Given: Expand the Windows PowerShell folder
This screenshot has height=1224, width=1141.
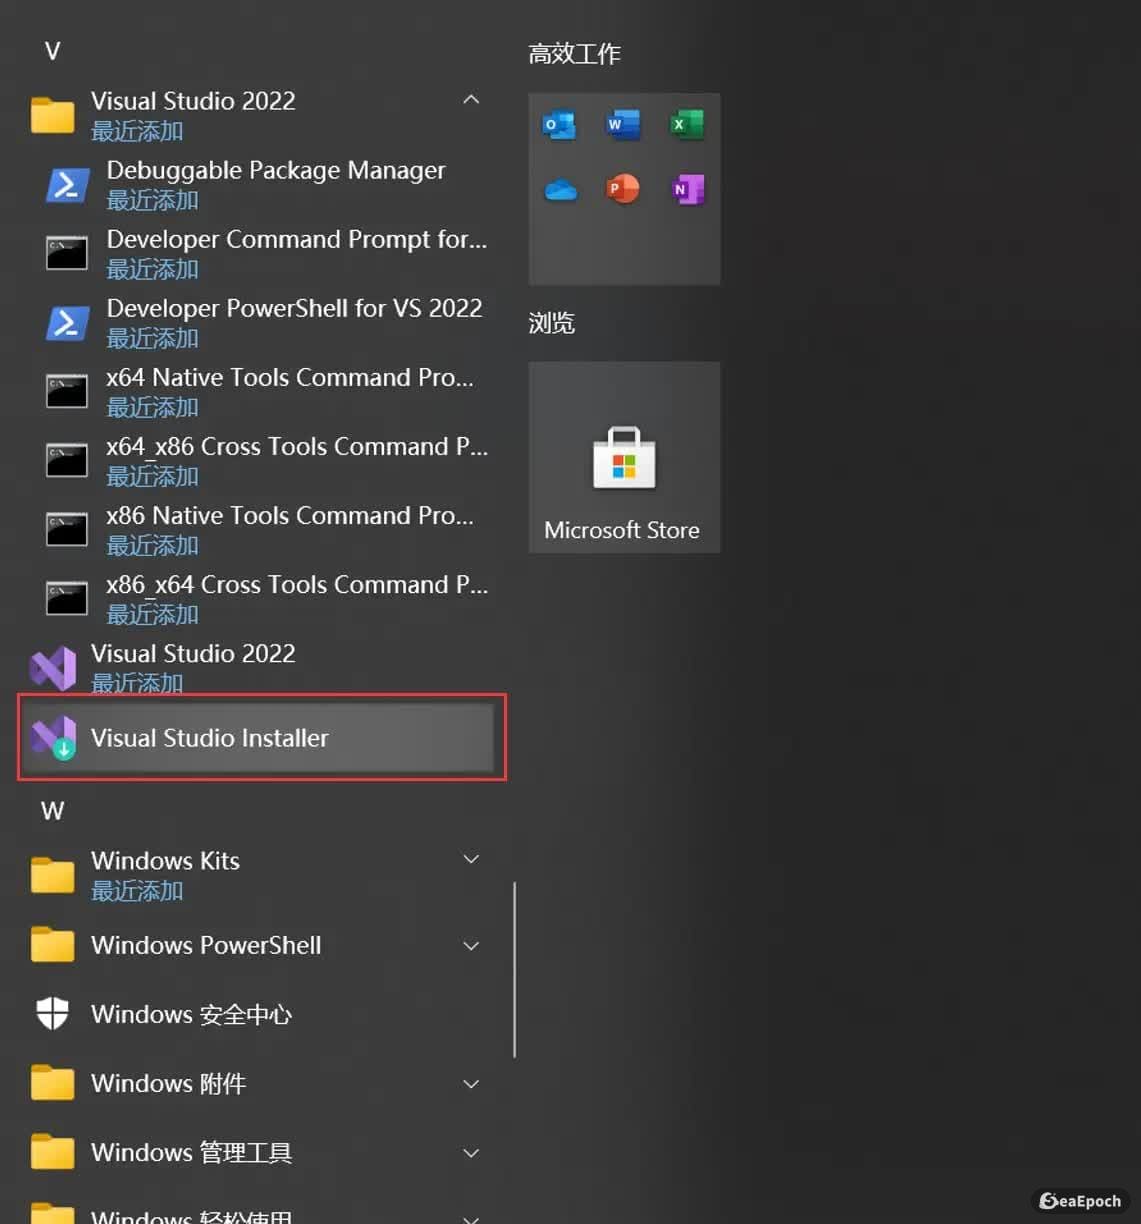Looking at the screenshot, I should pos(471,946).
